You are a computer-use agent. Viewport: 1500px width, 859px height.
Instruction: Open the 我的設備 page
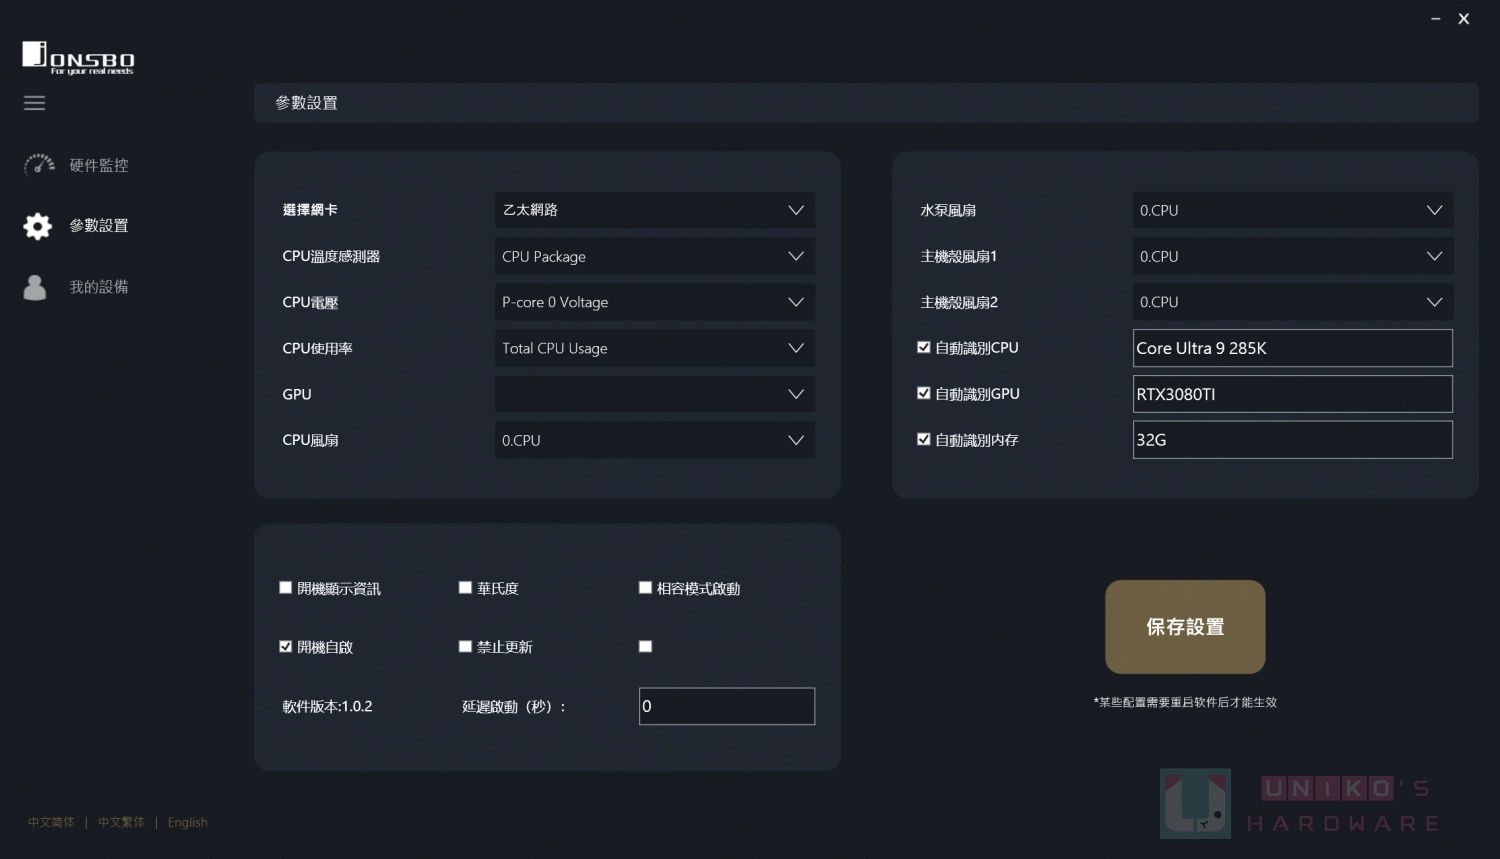tap(98, 287)
